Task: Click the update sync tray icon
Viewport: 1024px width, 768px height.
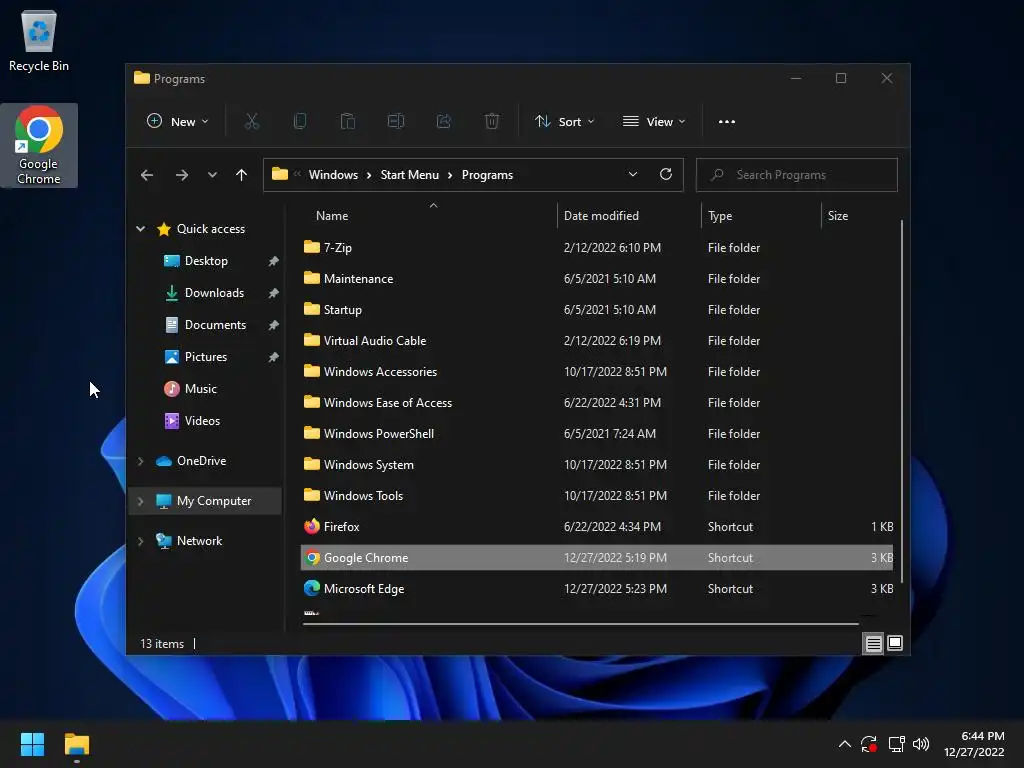Action: (x=869, y=744)
